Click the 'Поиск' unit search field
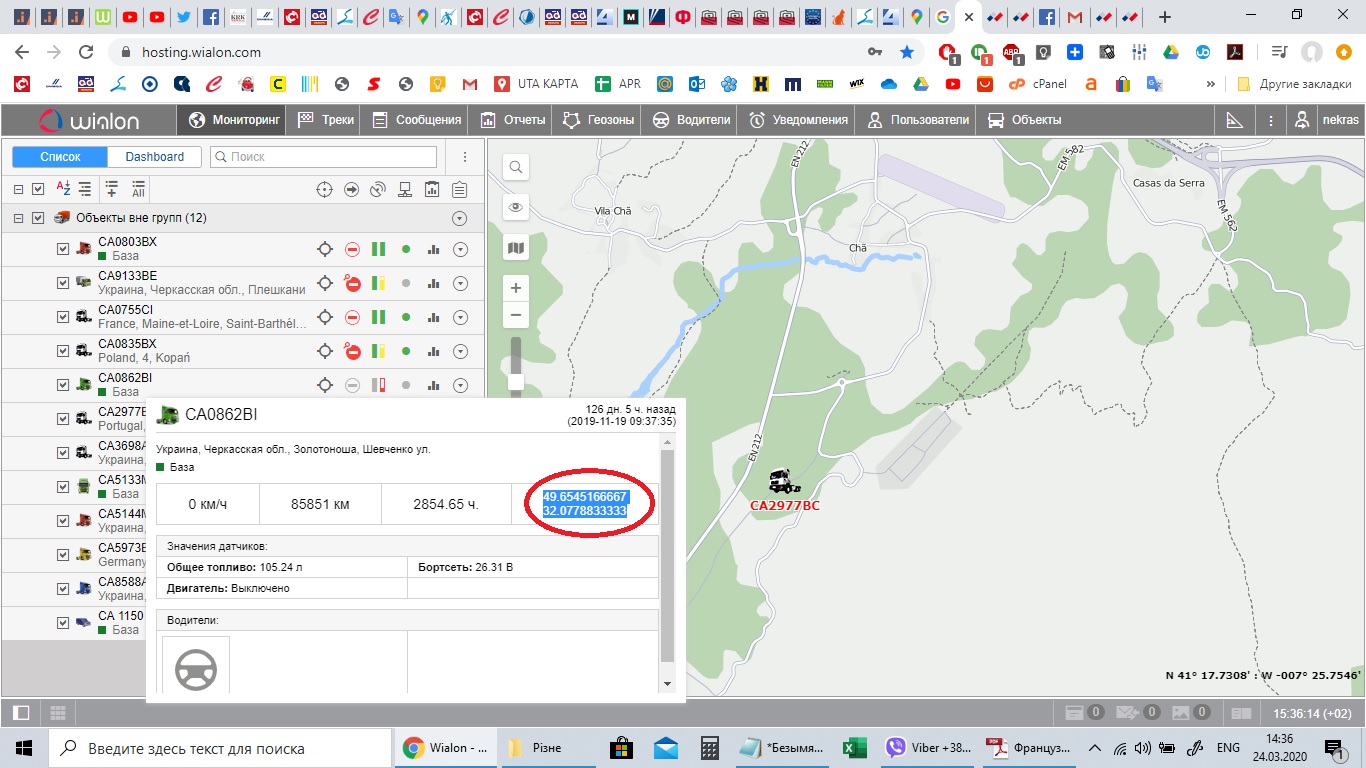Screen dimensions: 1366x768 [330, 157]
